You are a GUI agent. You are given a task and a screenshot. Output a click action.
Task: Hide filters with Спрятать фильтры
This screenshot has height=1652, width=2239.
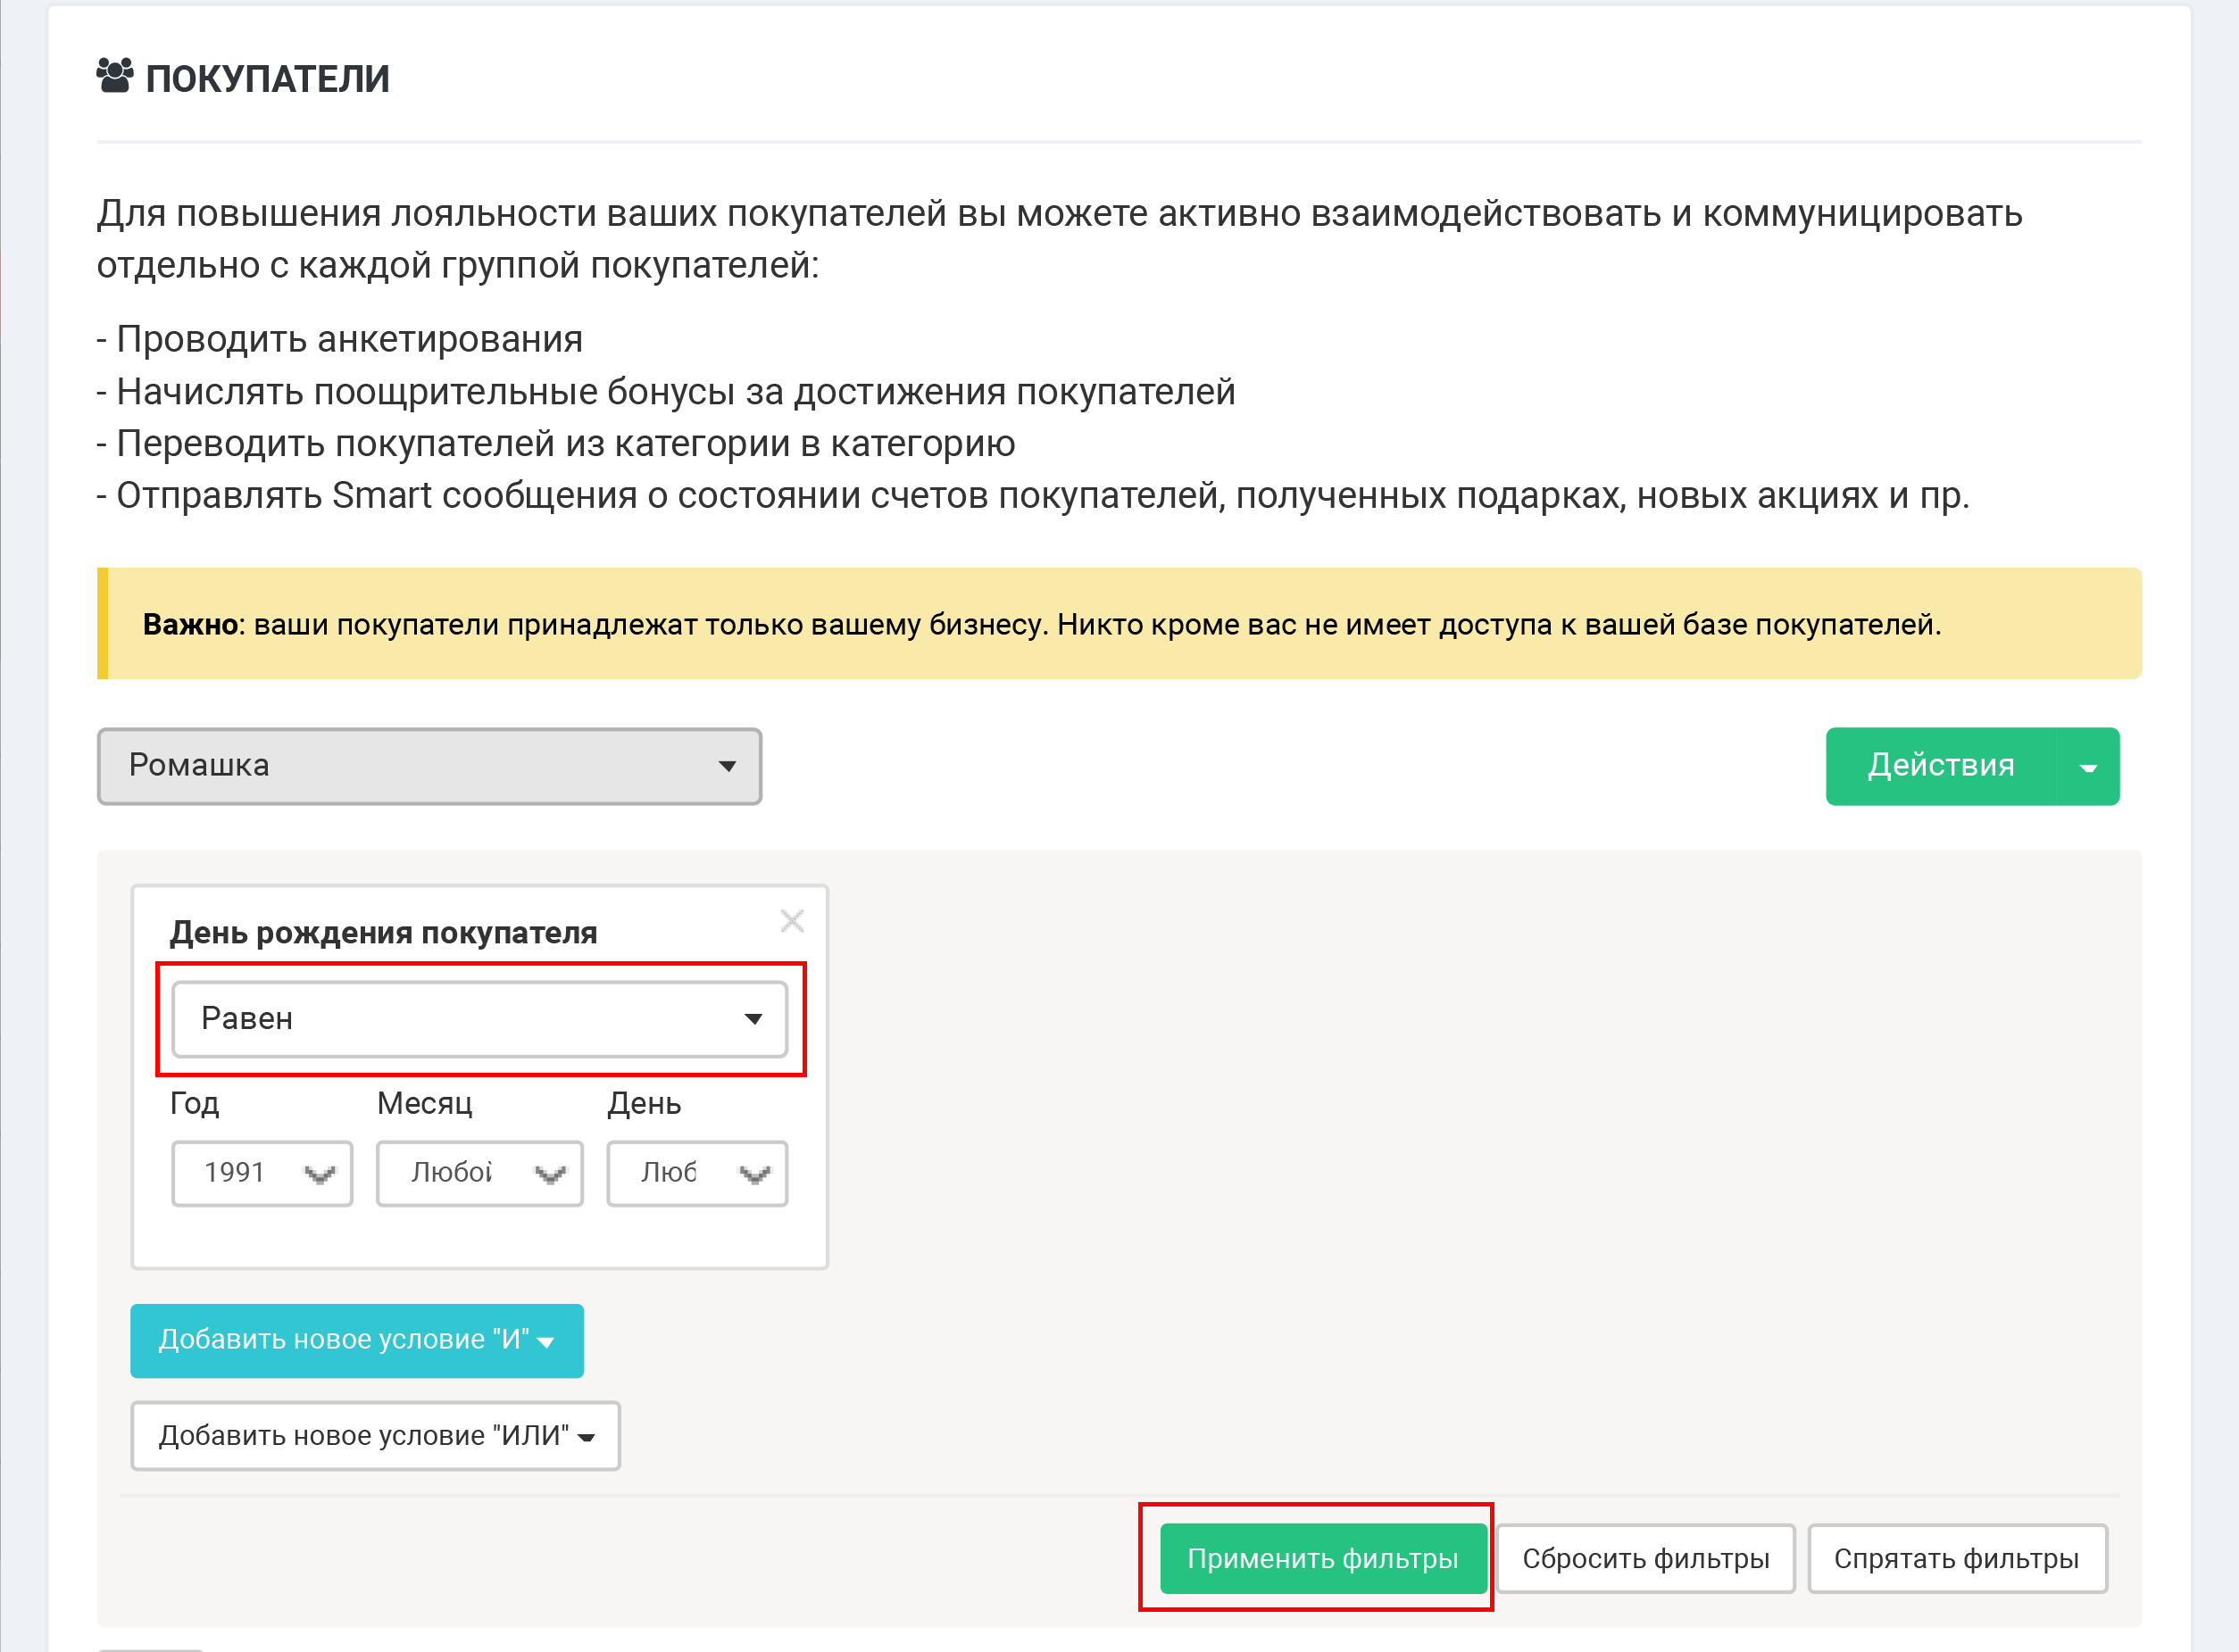pyautogui.click(x=1957, y=1558)
